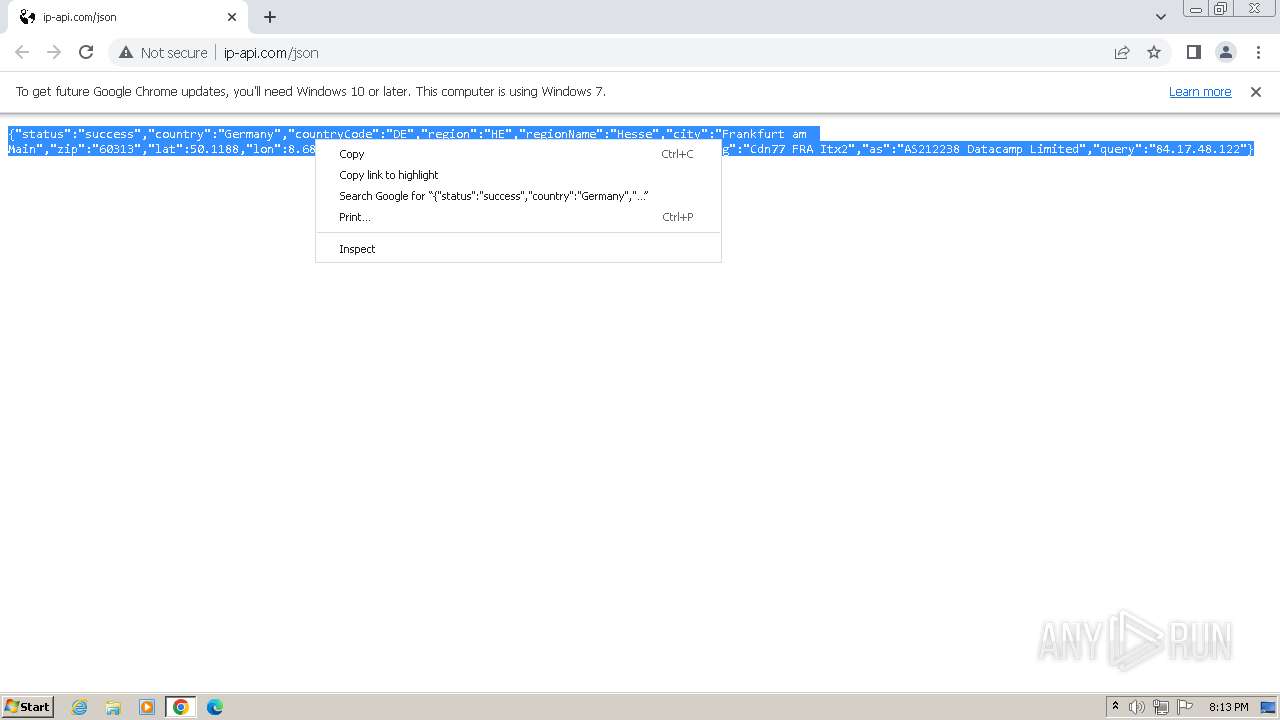Launch Microsoft Edge from the taskbar

[215, 707]
